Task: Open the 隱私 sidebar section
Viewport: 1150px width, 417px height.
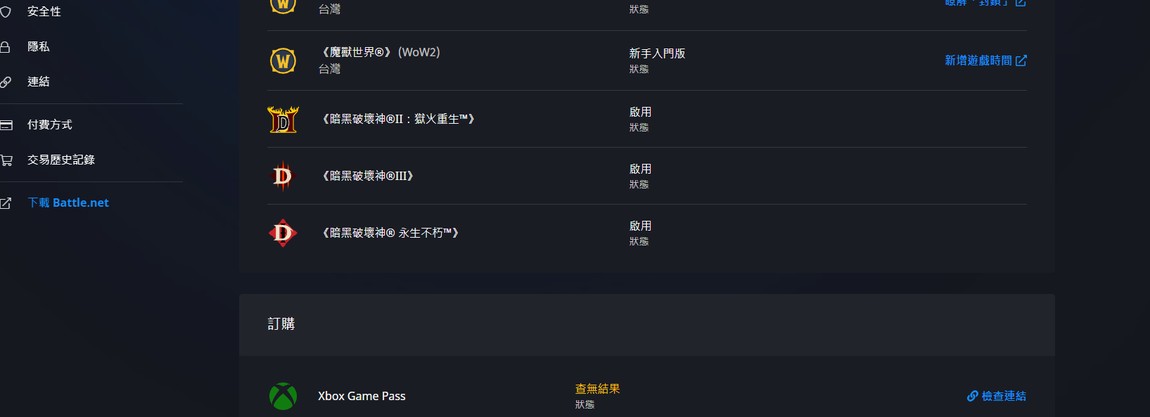Action: 38,47
